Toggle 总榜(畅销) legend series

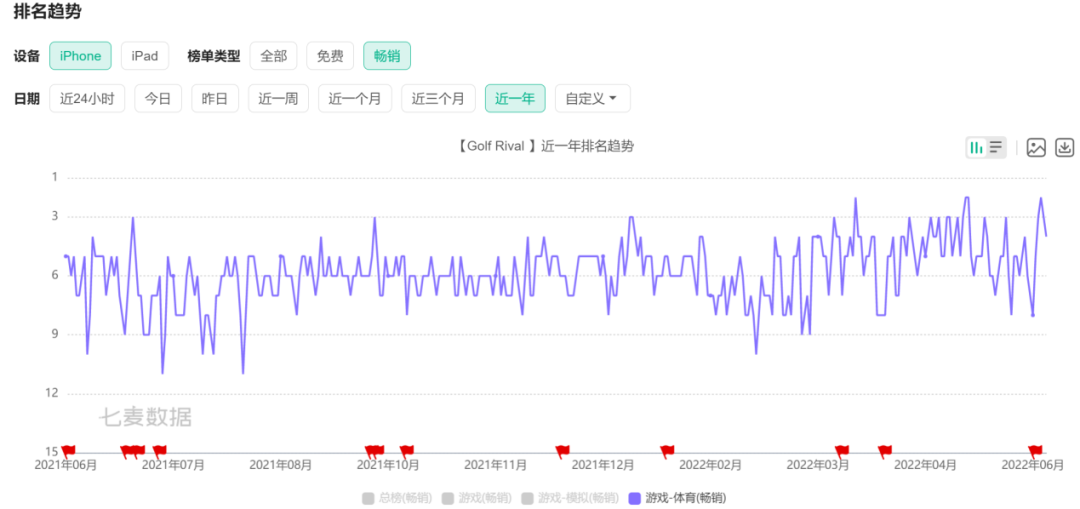click(397, 497)
